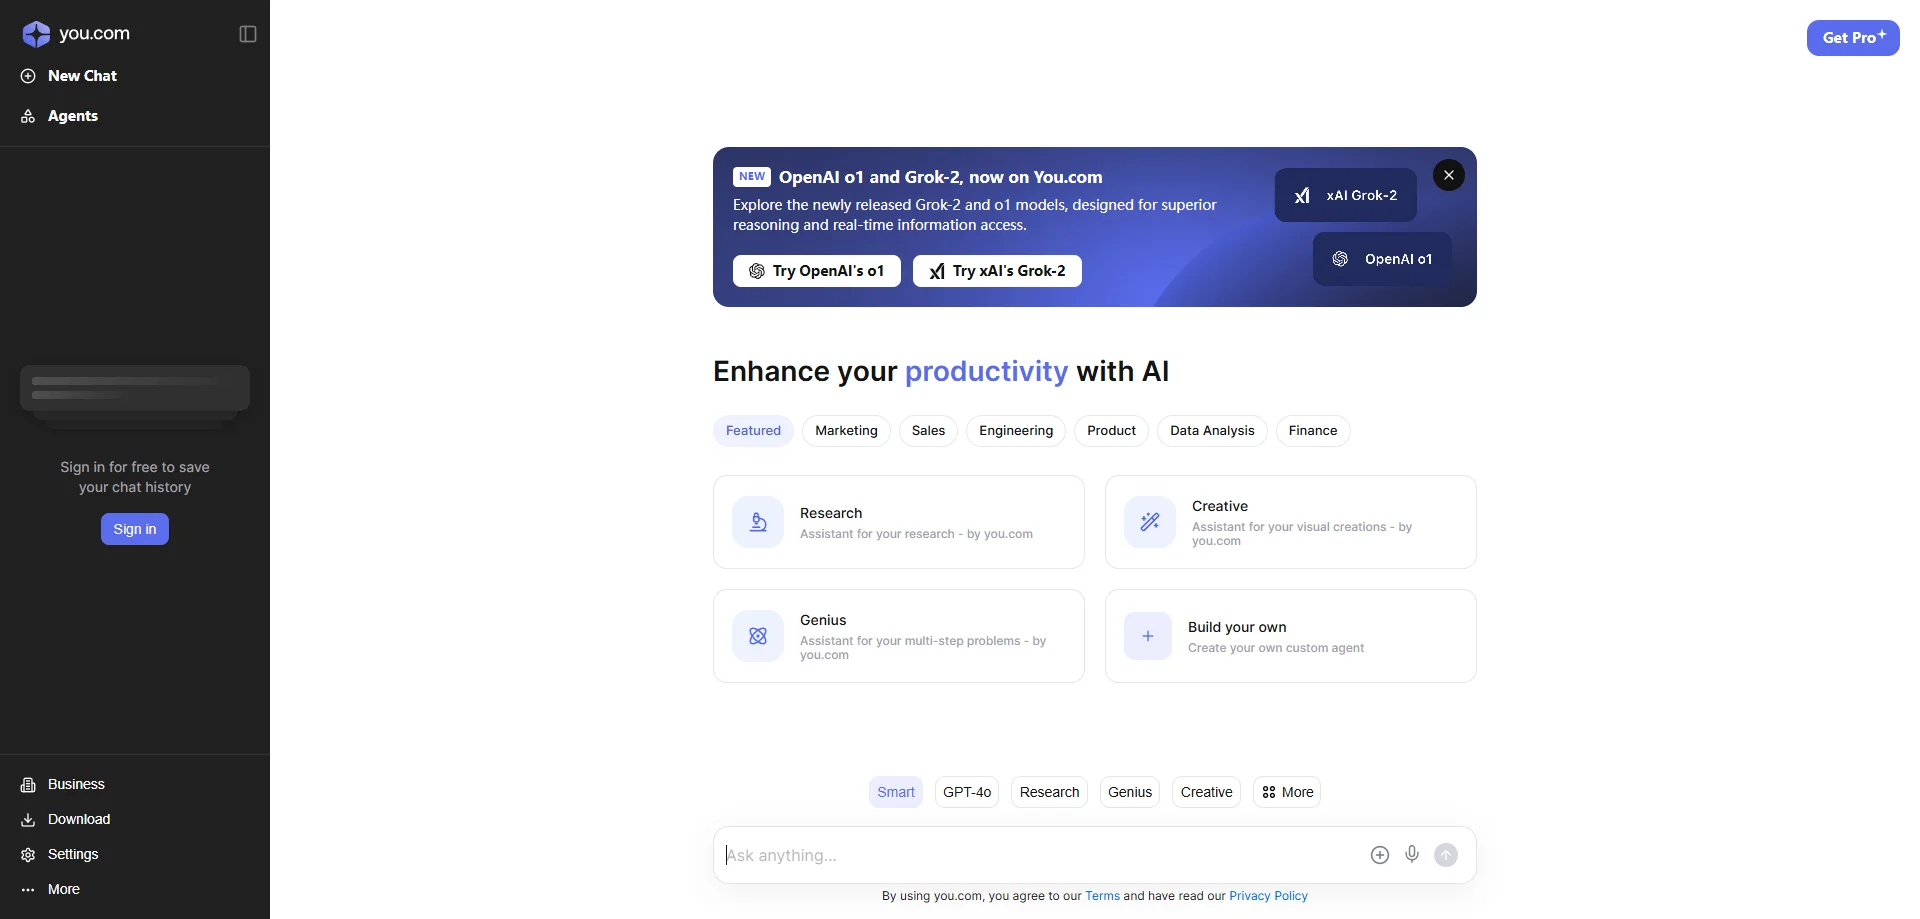Click the xAI Grok-2 tile in banner
The width and height of the screenshot is (1920, 919).
1346,195
